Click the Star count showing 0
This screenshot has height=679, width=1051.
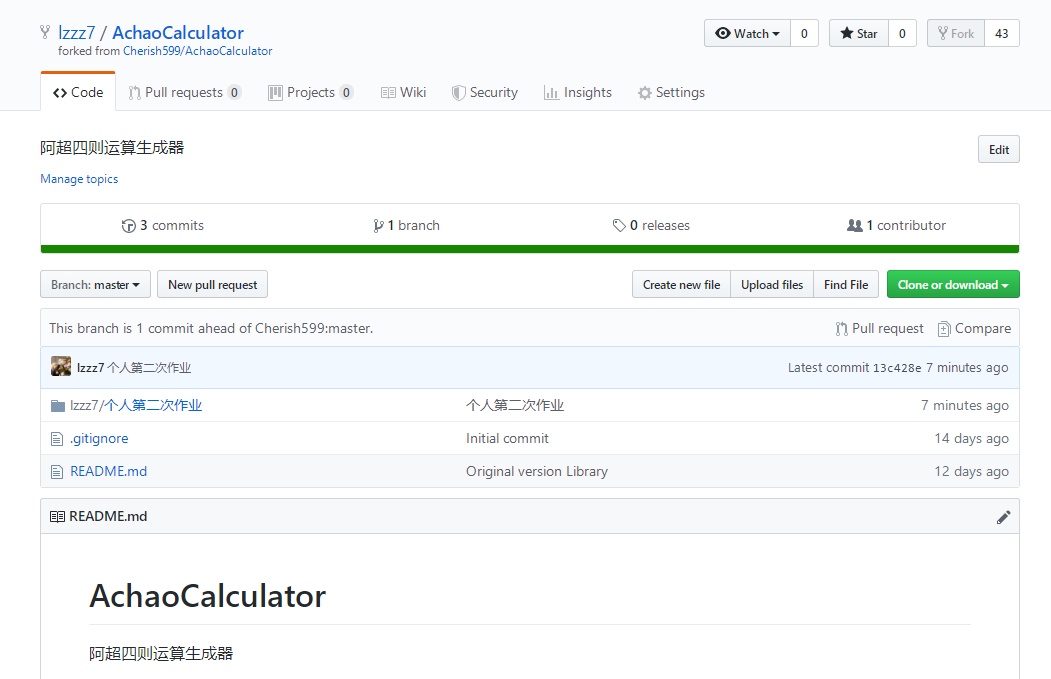(x=902, y=34)
